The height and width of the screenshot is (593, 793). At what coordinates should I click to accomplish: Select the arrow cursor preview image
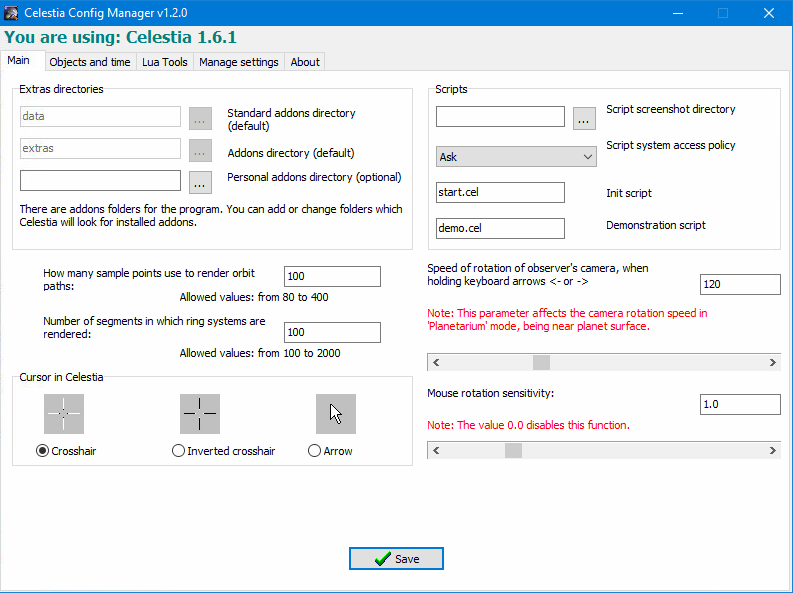(336, 414)
